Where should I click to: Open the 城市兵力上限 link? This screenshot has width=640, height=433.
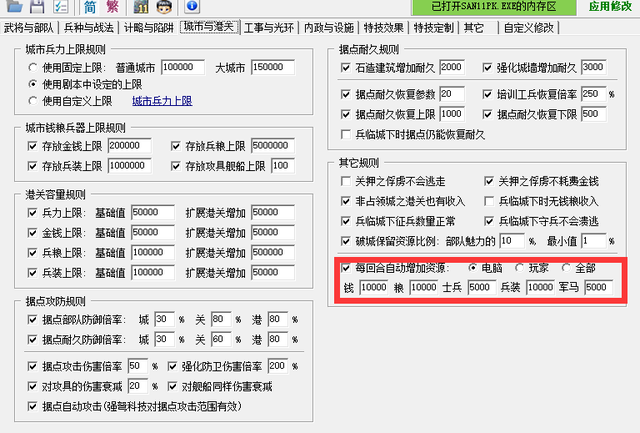pos(162,101)
